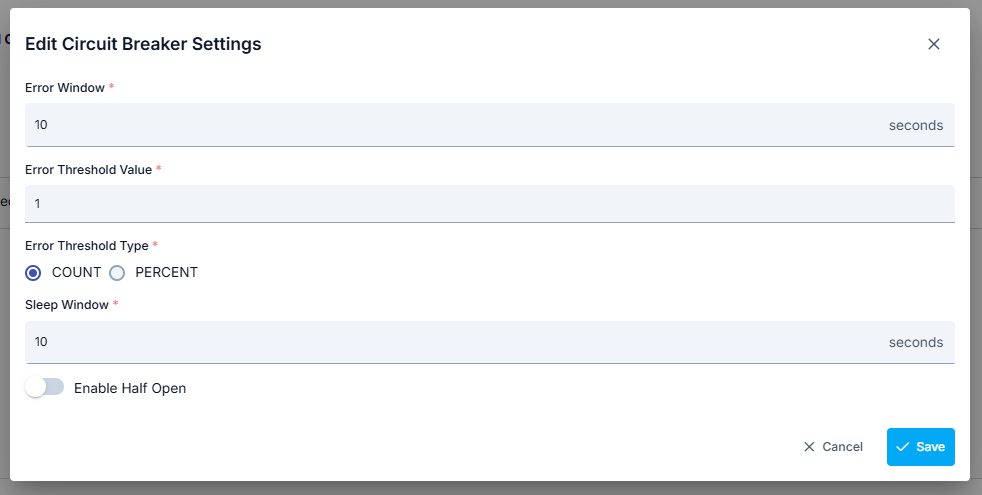Image resolution: width=982 pixels, height=495 pixels.
Task: Save the circuit breaker settings
Action: (921, 447)
